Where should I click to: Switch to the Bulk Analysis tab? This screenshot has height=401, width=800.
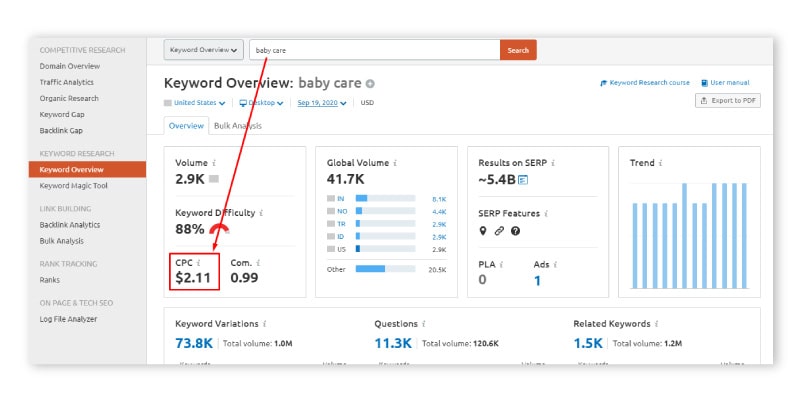[x=238, y=126]
